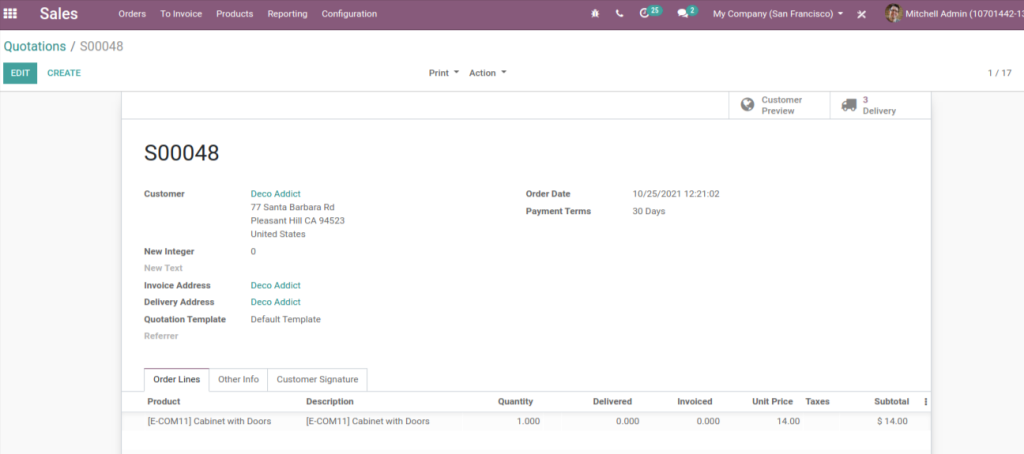Open conversations chat icon with 2 badge

pyautogui.click(x=687, y=12)
